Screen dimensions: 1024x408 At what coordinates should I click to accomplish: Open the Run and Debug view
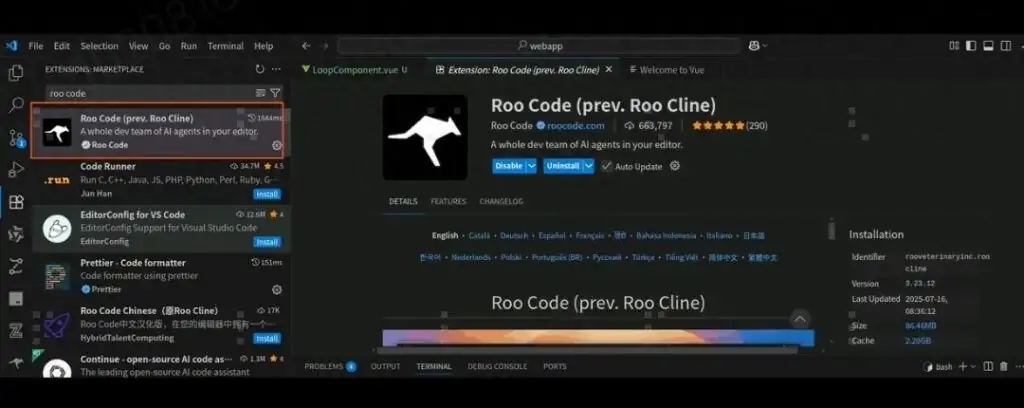pyautogui.click(x=16, y=170)
